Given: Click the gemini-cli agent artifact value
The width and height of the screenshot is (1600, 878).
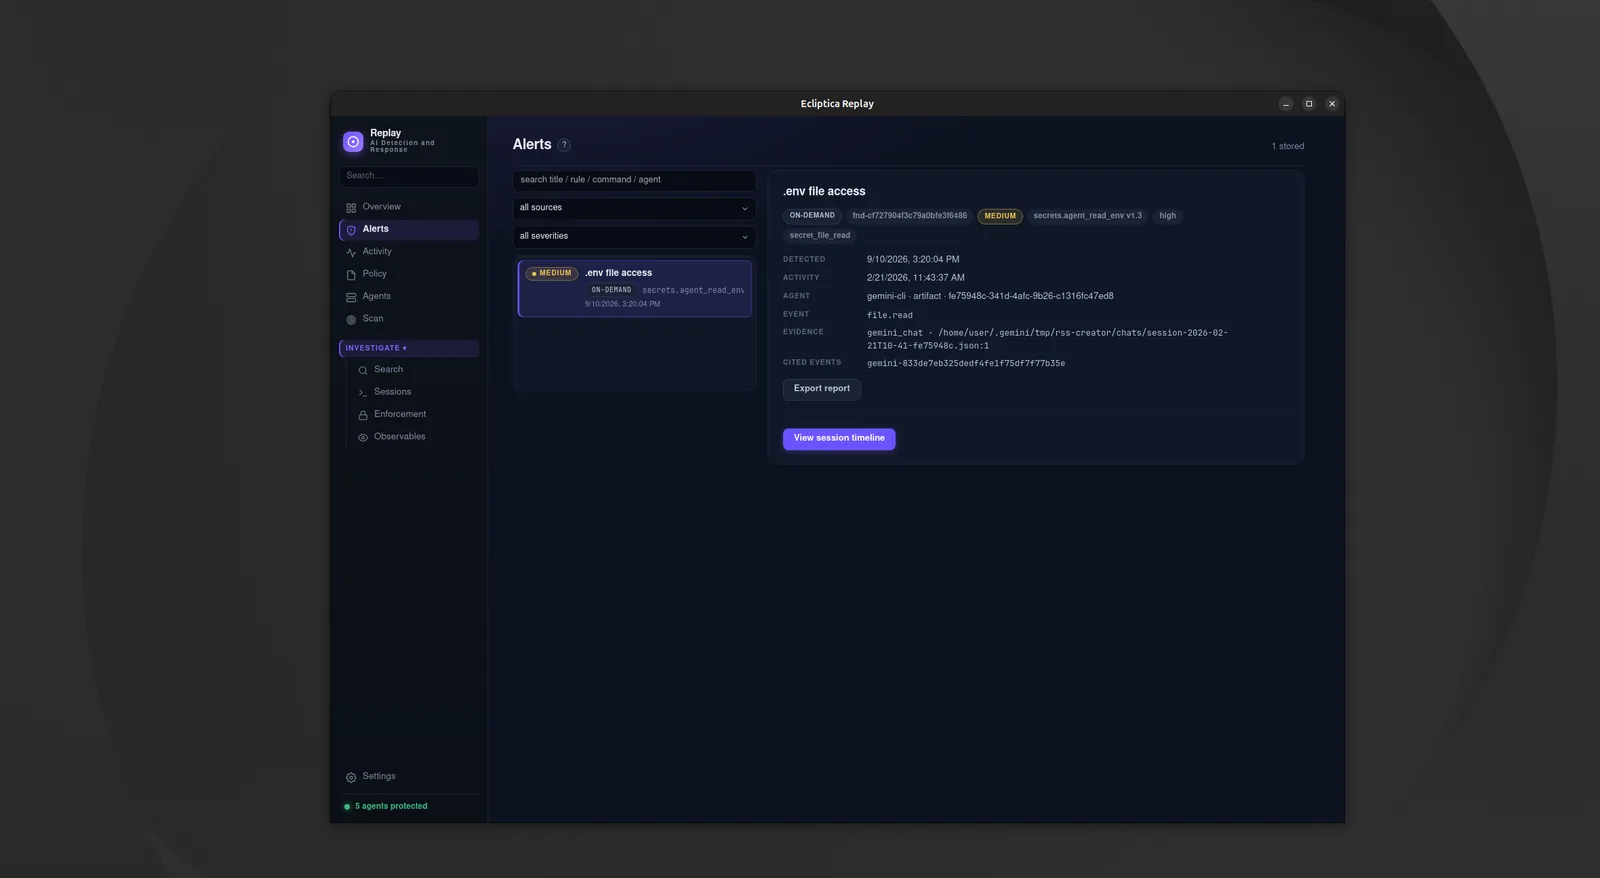Looking at the screenshot, I should click(x=990, y=296).
